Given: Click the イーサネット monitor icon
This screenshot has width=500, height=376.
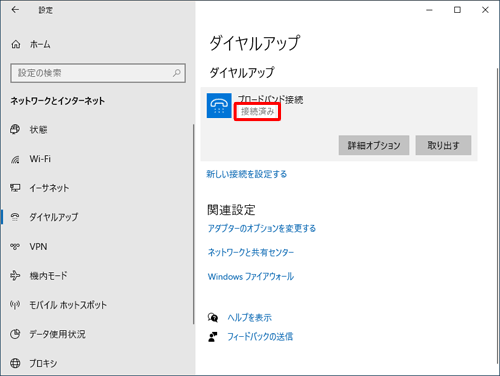Looking at the screenshot, I should click(15, 188).
